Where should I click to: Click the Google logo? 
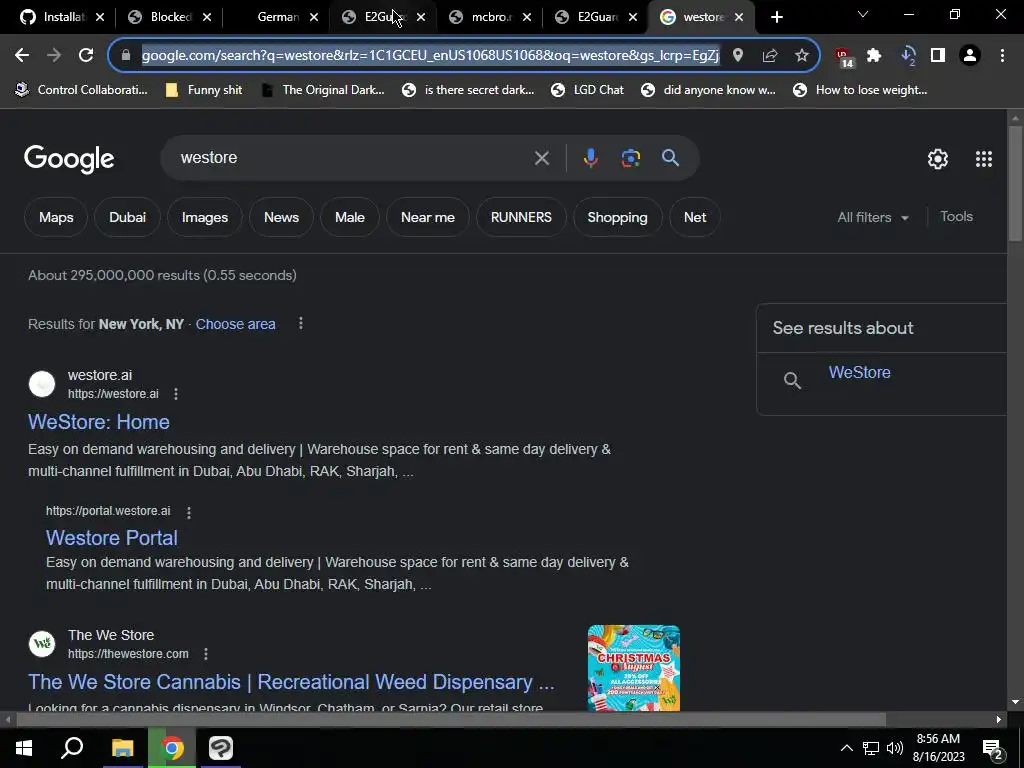pyautogui.click(x=69, y=159)
